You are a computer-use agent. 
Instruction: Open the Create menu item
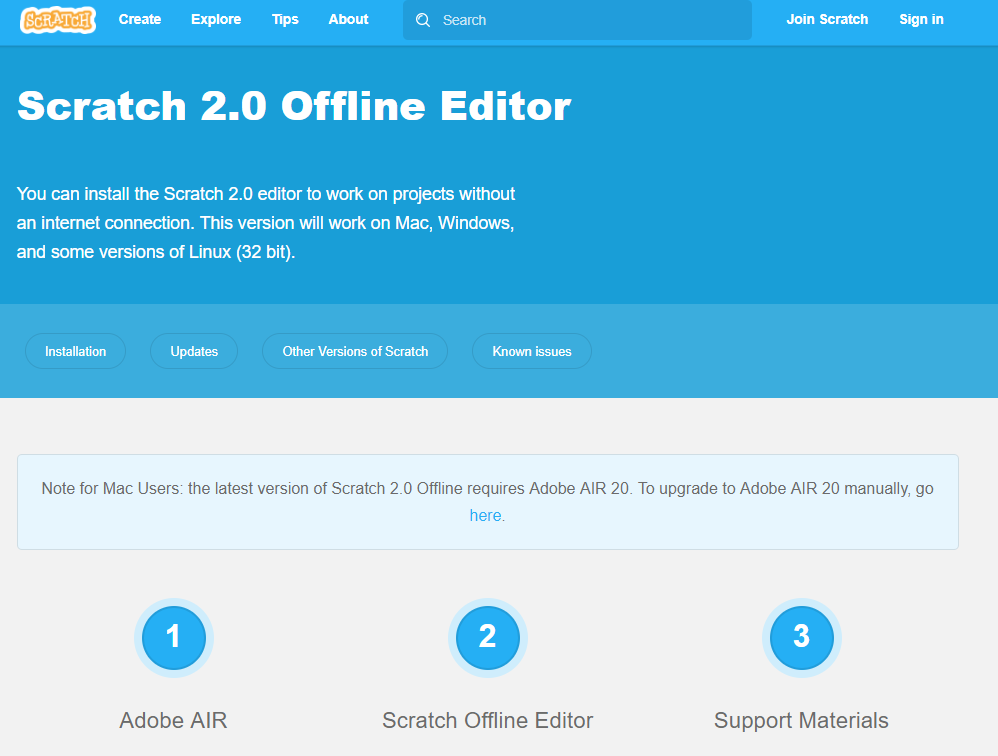pos(139,20)
